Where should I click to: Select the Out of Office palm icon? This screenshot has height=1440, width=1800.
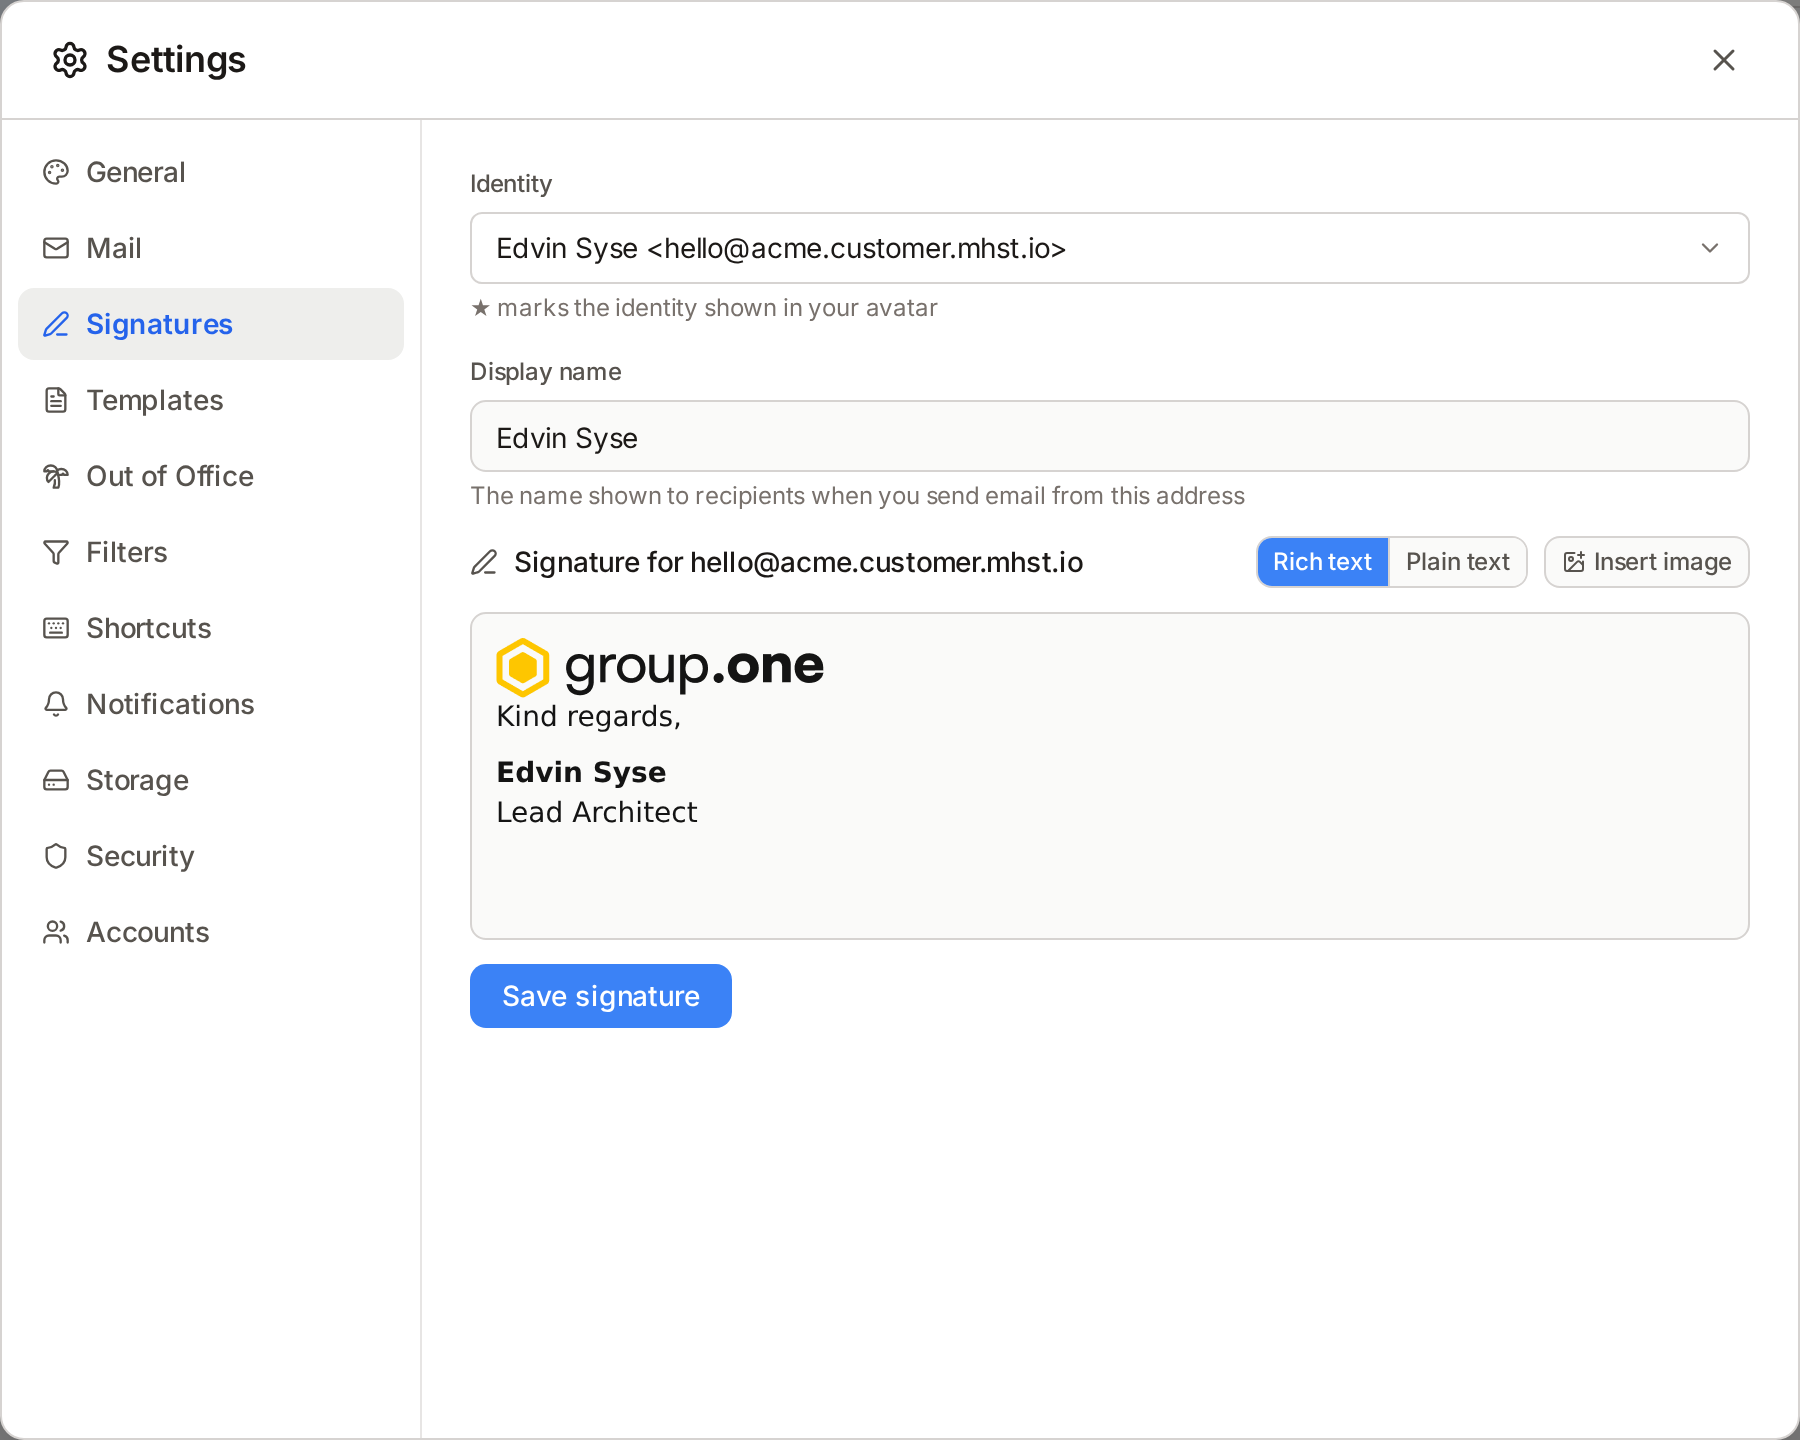(56, 476)
